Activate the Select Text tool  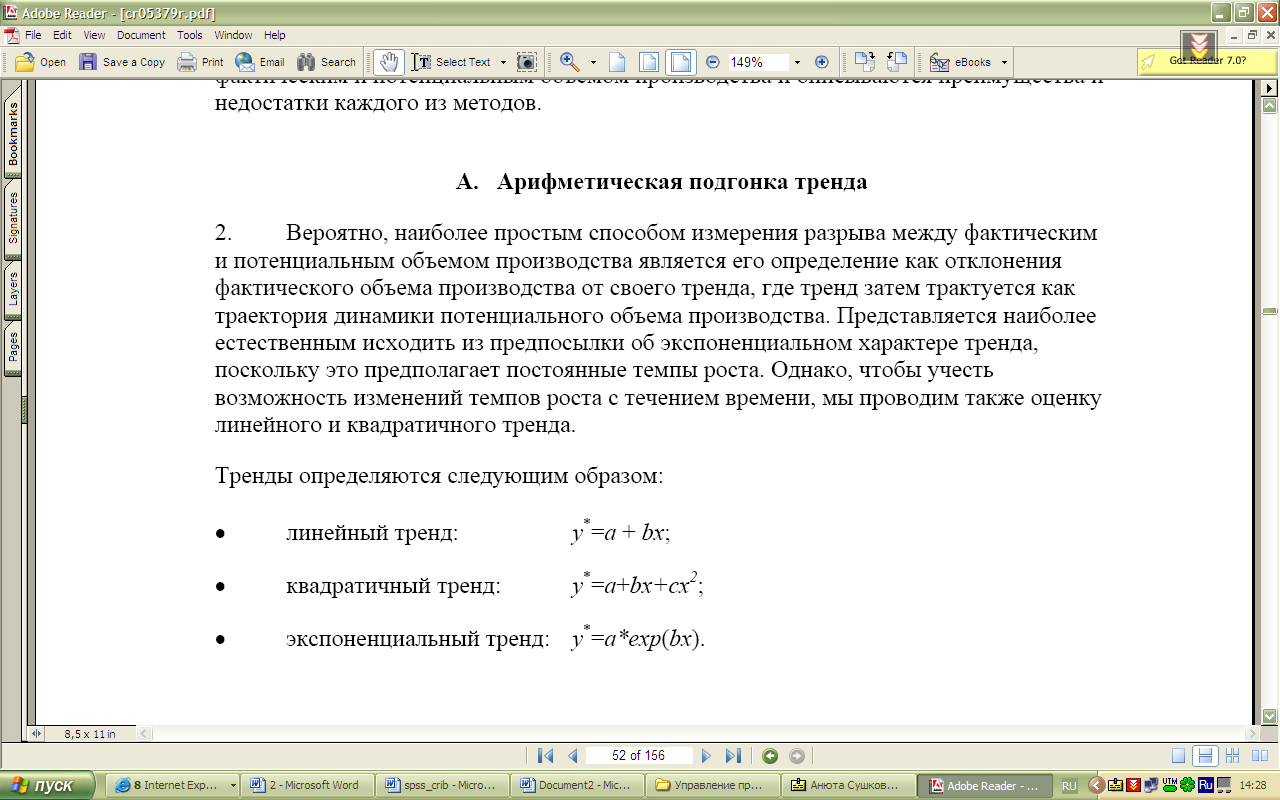click(452, 62)
